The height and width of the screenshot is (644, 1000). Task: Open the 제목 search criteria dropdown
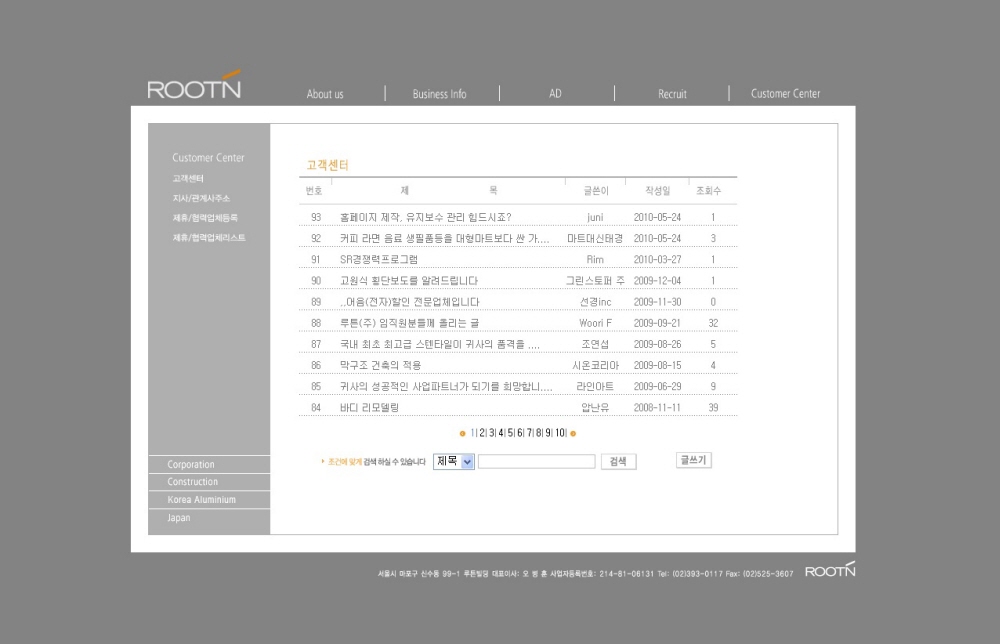coord(454,461)
